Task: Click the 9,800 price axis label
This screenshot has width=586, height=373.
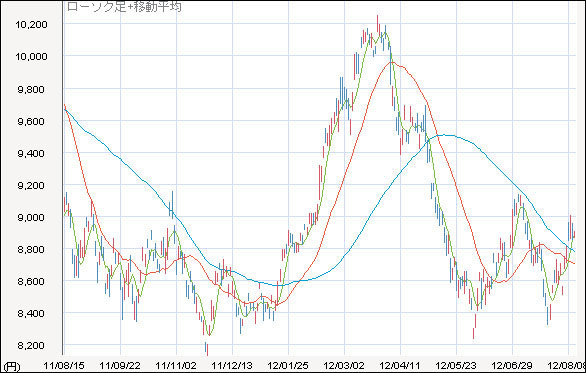Action: click(x=31, y=89)
